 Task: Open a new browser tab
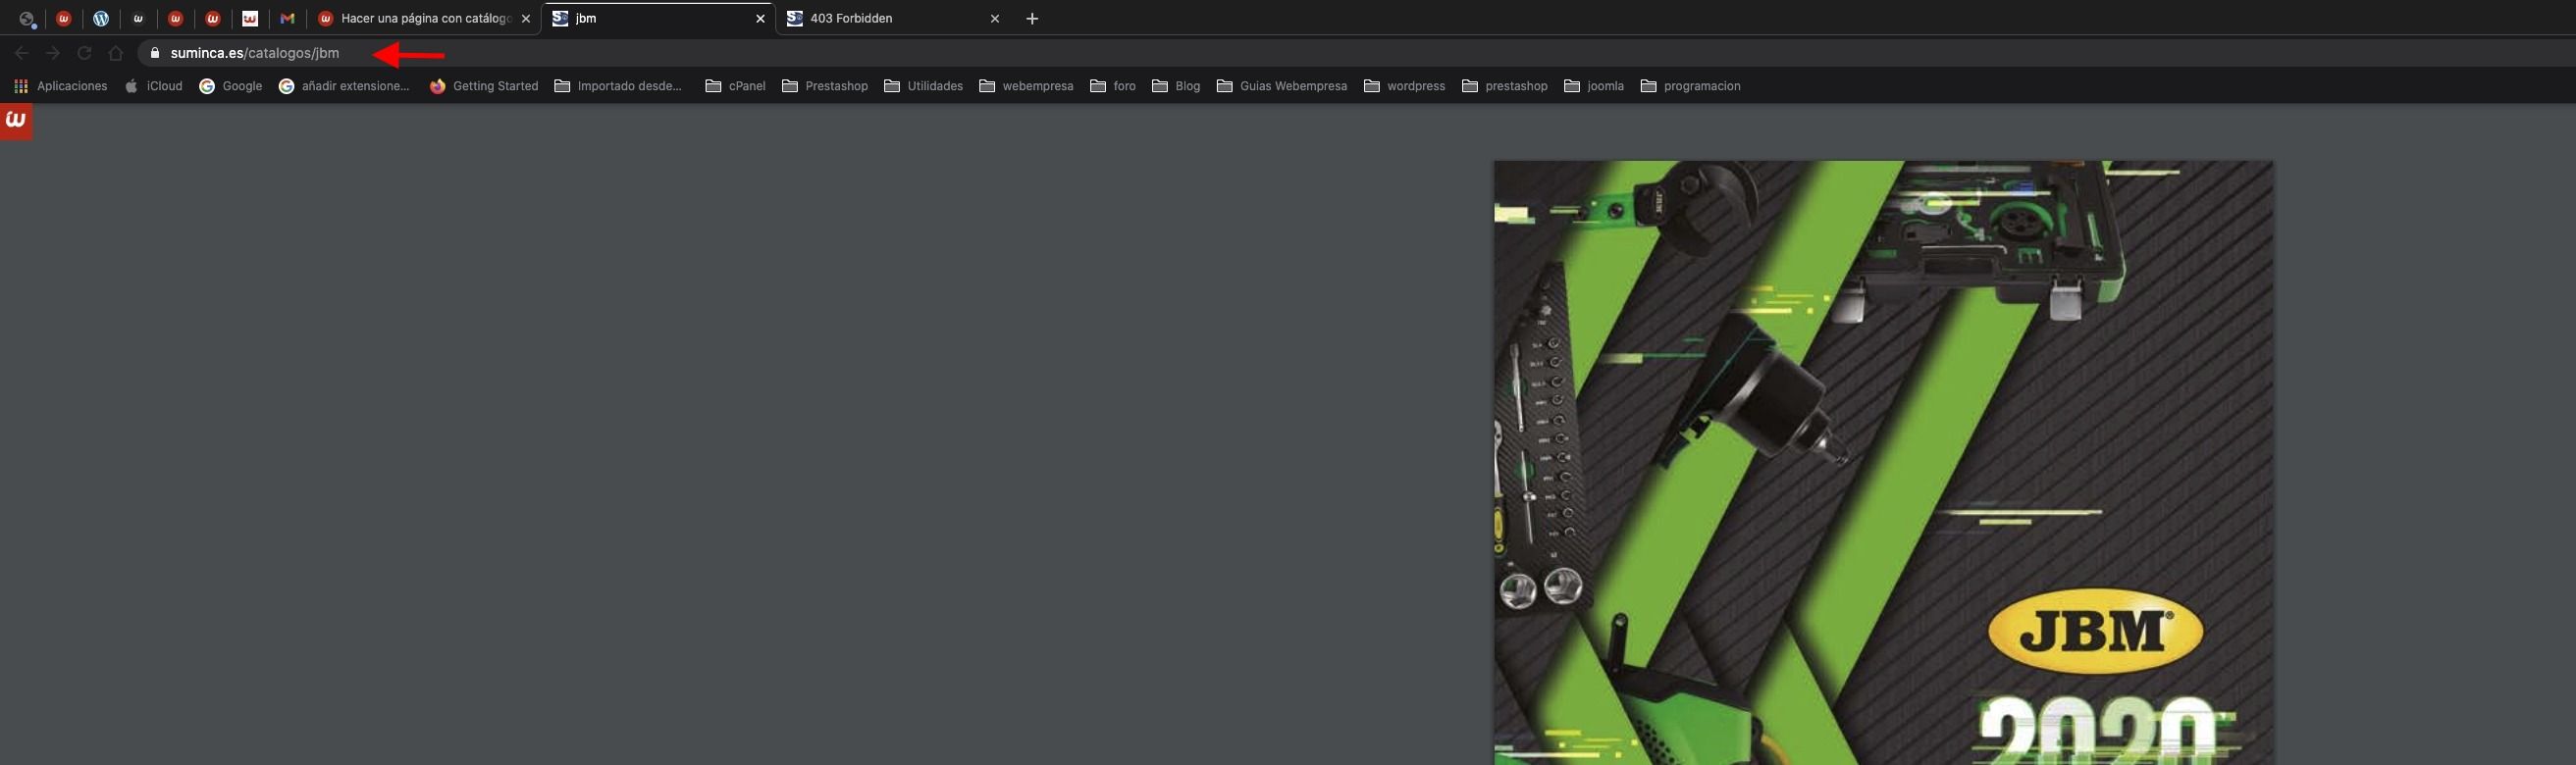(x=1032, y=18)
